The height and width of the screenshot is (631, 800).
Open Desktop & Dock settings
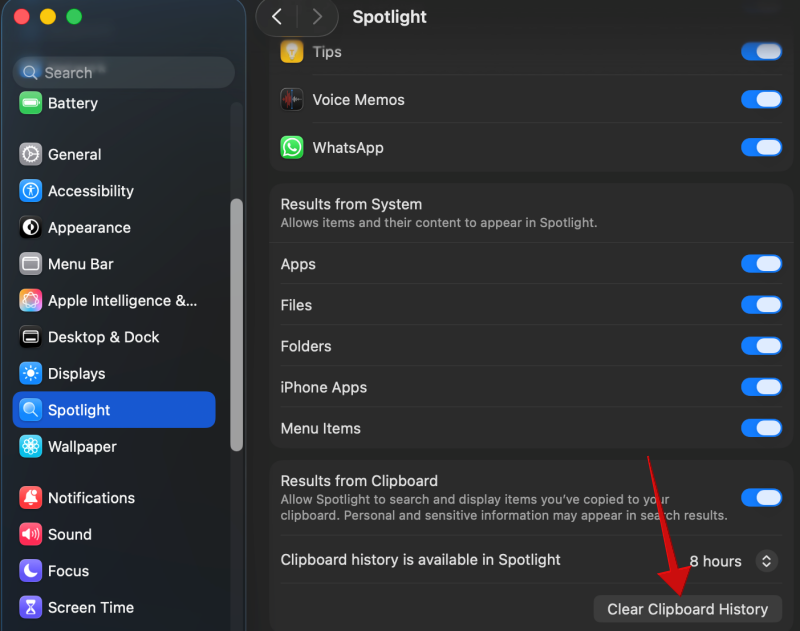coord(32,337)
